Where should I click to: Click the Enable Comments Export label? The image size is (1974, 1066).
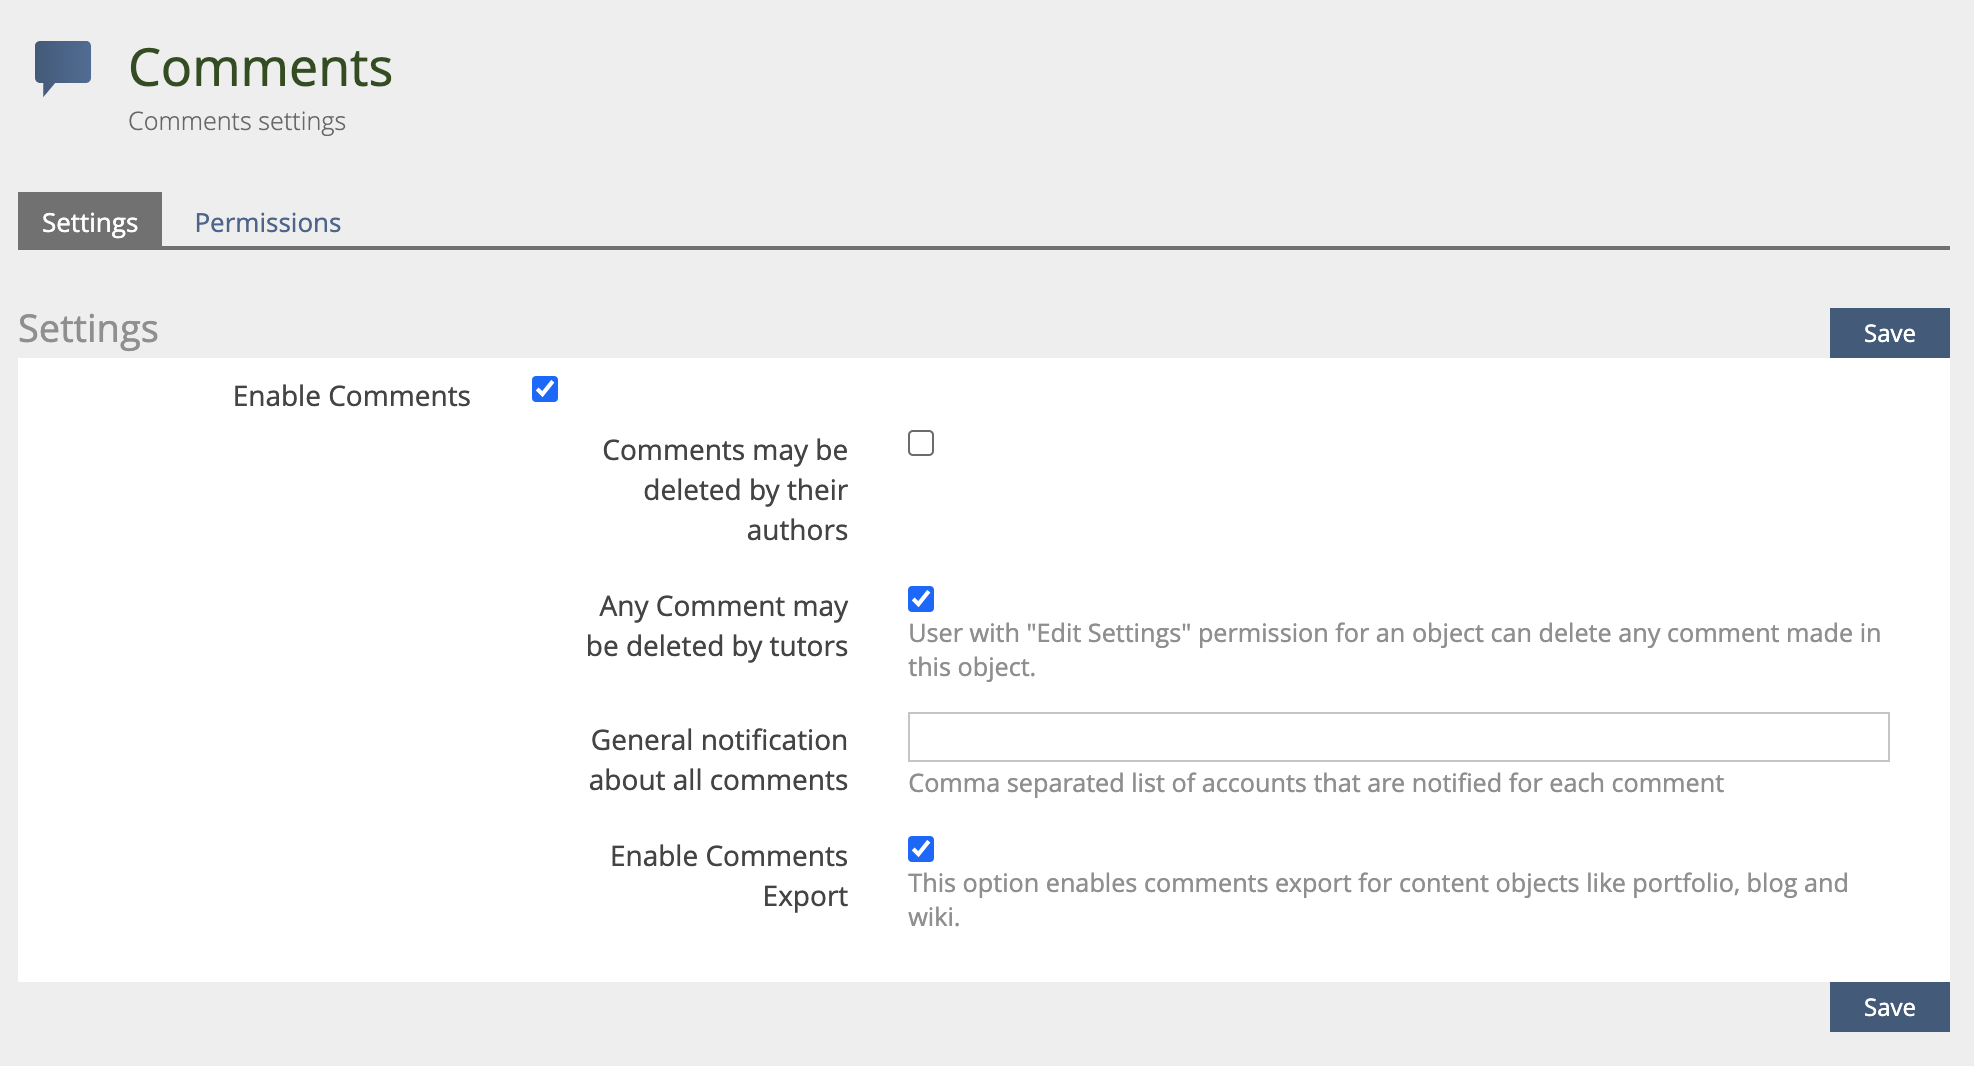pyautogui.click(x=729, y=876)
